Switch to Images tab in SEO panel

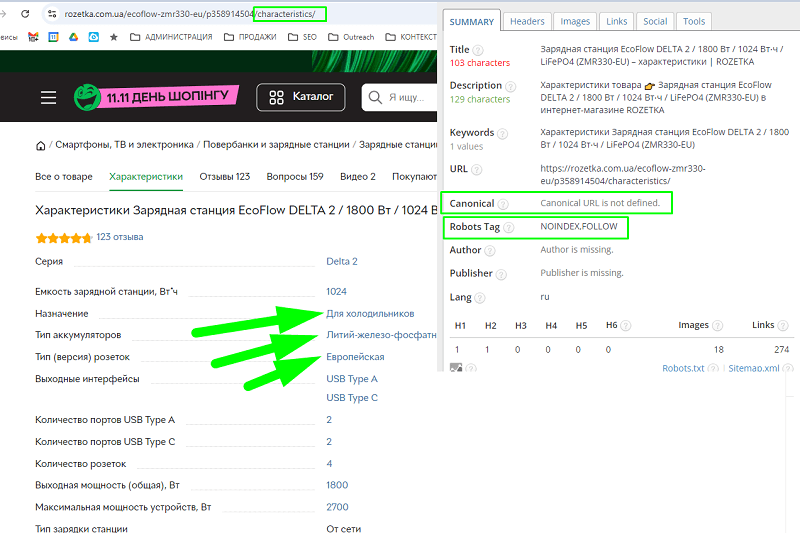[575, 21]
